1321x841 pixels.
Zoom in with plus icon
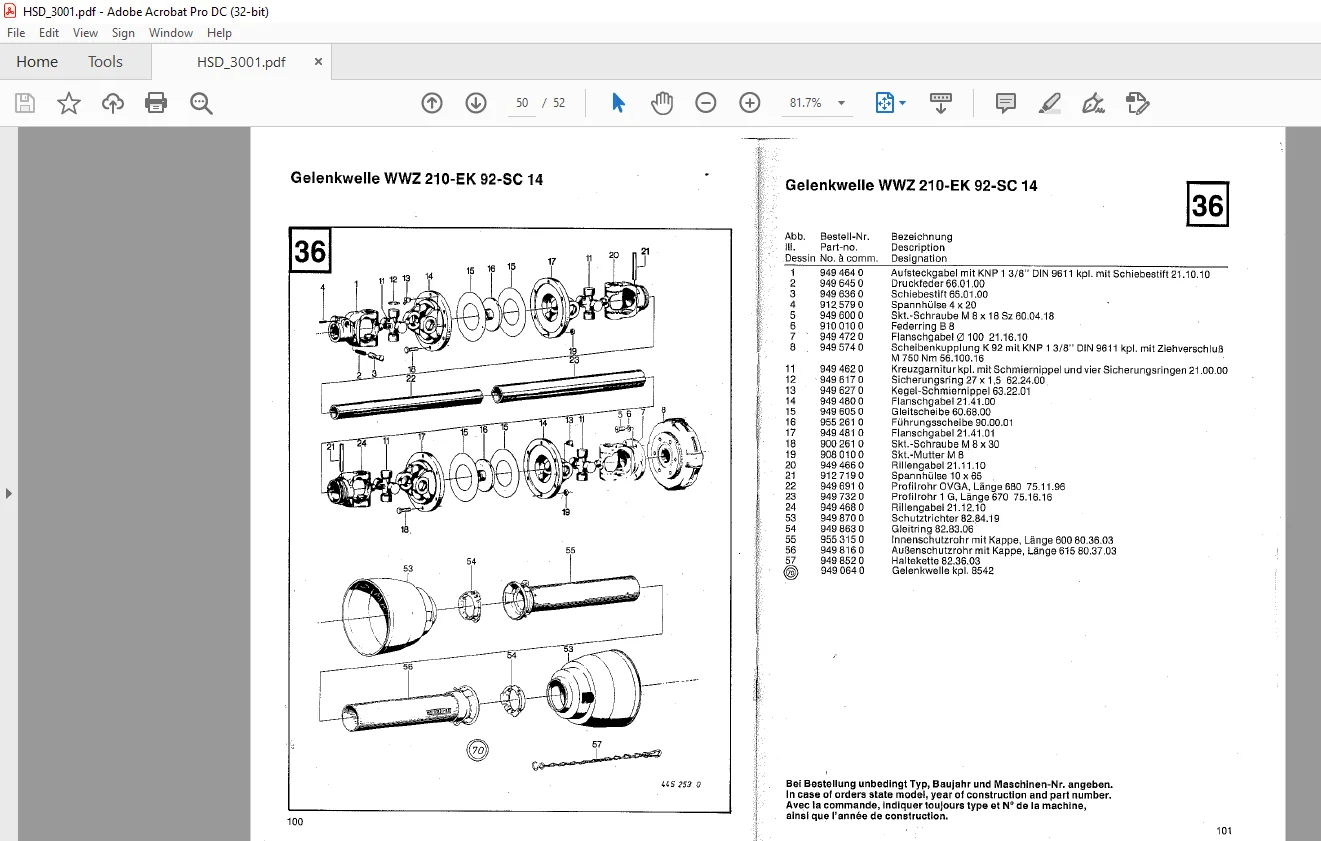tap(750, 103)
